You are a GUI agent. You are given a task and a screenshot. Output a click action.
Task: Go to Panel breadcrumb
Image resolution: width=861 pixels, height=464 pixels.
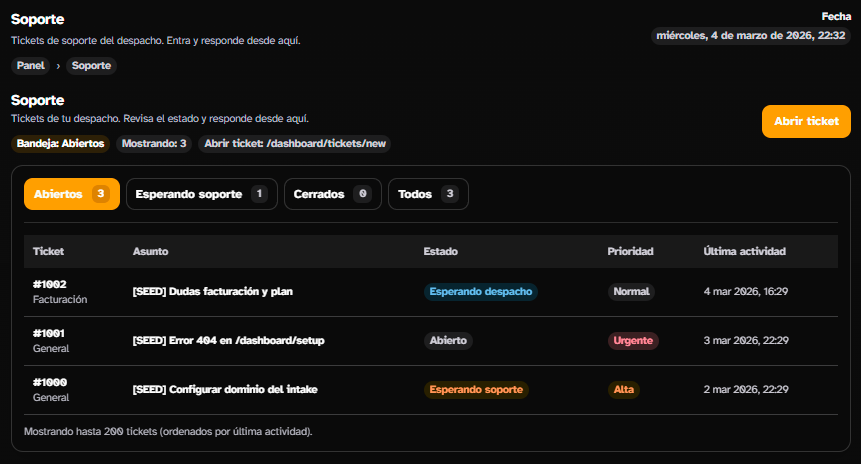coord(31,66)
